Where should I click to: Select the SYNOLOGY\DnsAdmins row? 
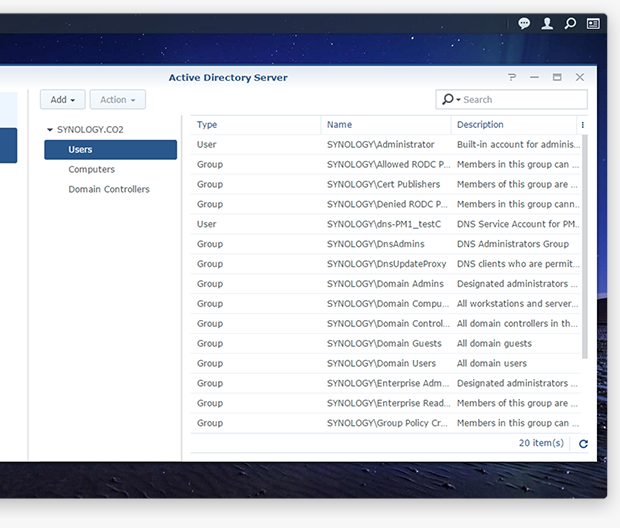(x=386, y=244)
